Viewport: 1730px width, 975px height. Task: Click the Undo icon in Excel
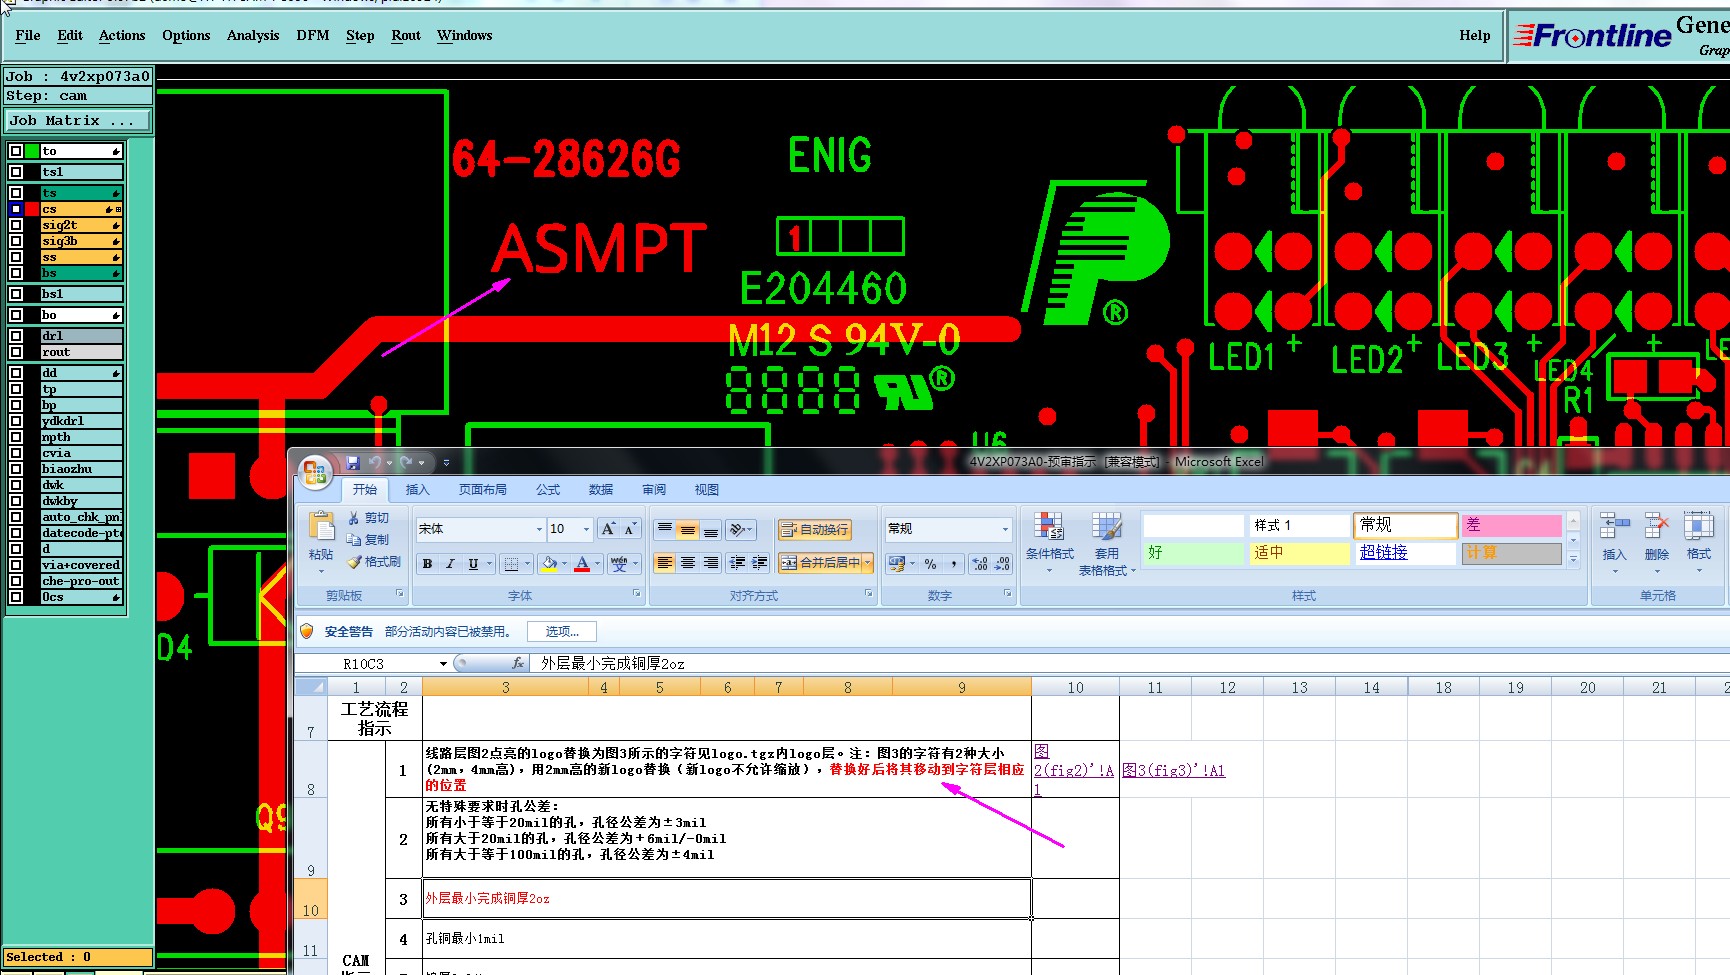(x=376, y=463)
